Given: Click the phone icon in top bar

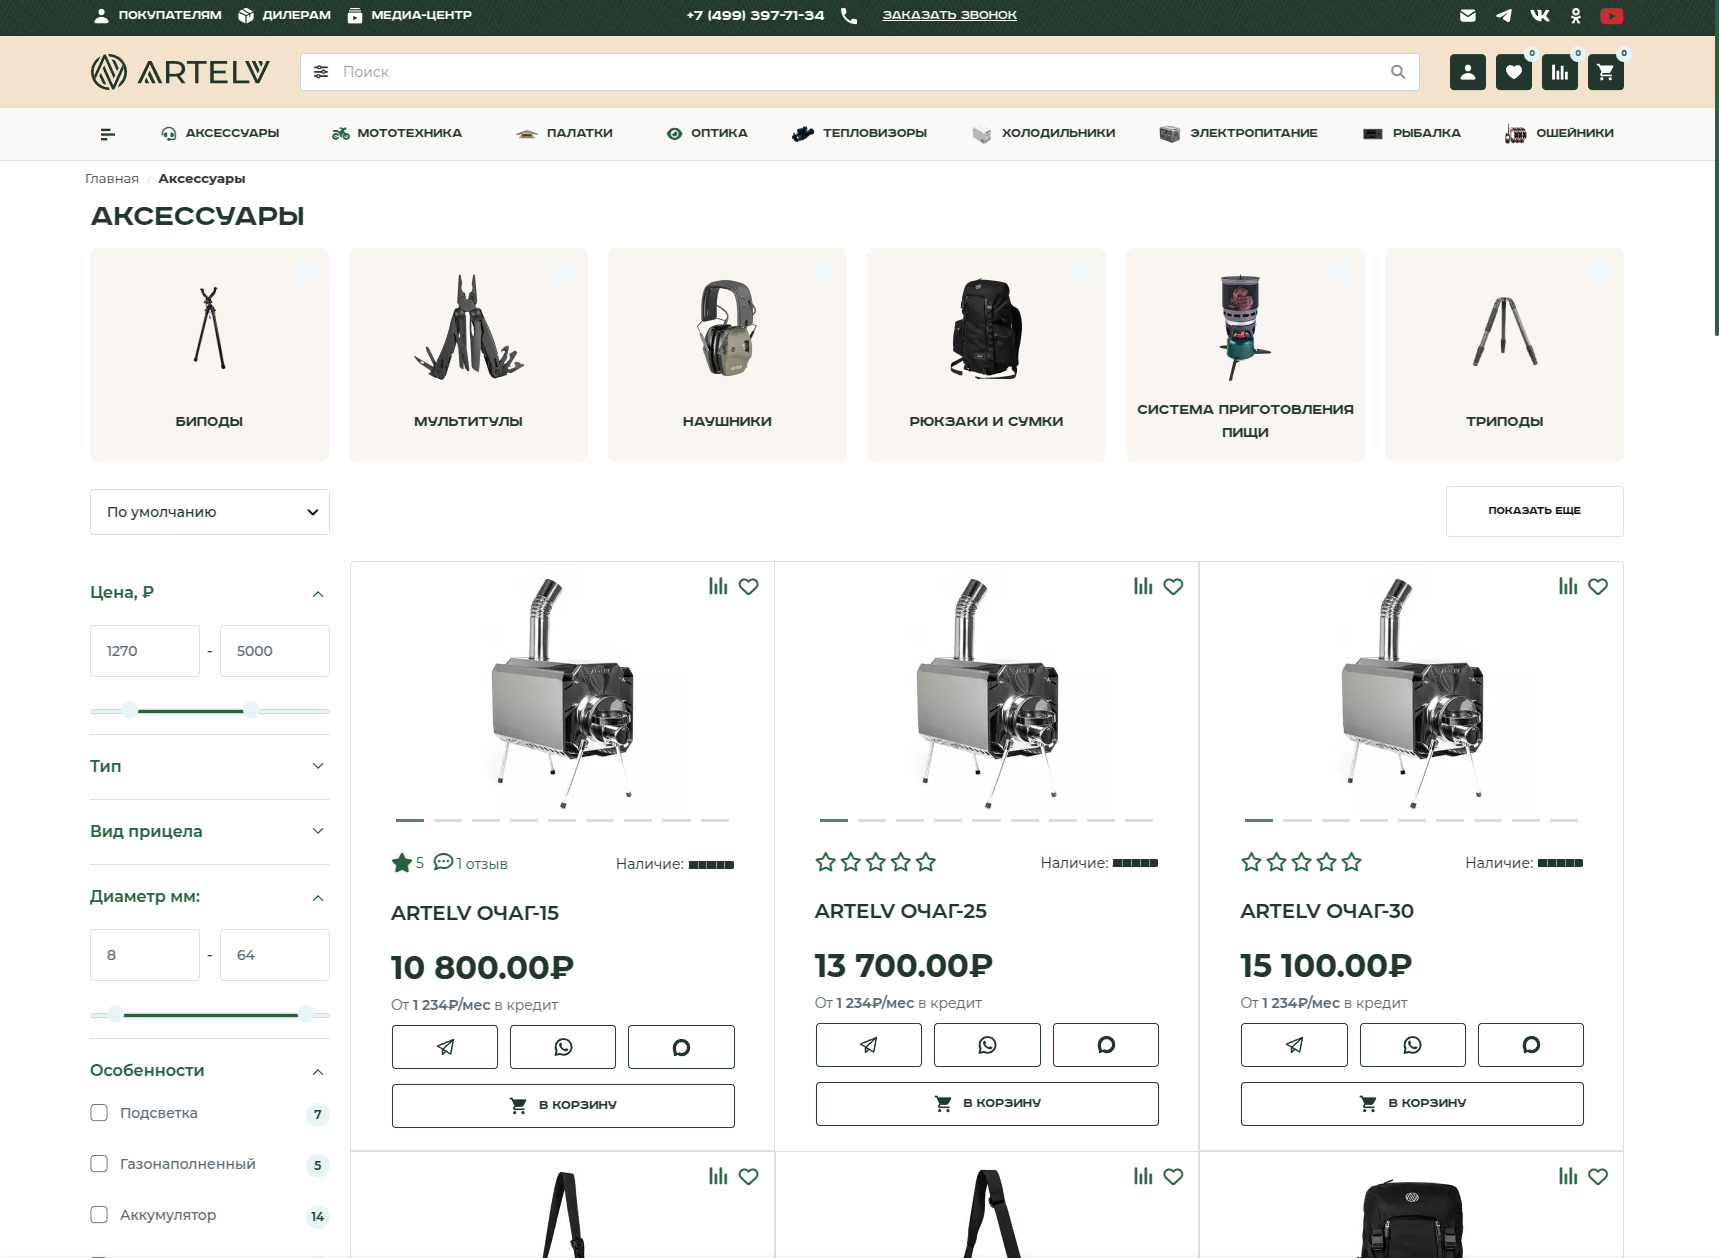Looking at the screenshot, I should pyautogui.click(x=849, y=15).
